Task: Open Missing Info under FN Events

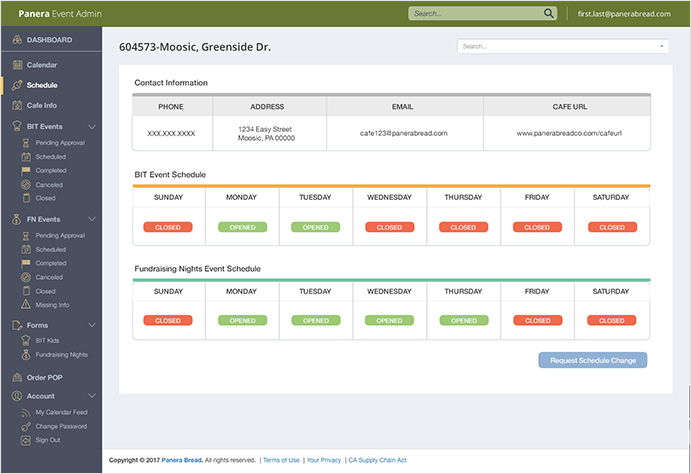Action: [x=52, y=305]
